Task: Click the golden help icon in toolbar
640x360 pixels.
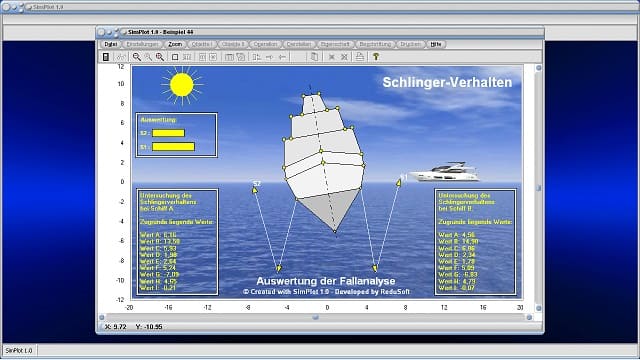Action: [x=376, y=57]
